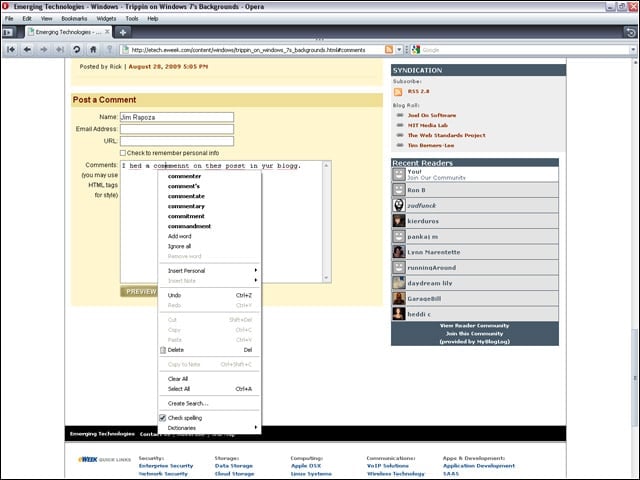Open the 'Joel On Software' link
Image resolution: width=640 pixels, height=480 pixels.
pos(432,115)
